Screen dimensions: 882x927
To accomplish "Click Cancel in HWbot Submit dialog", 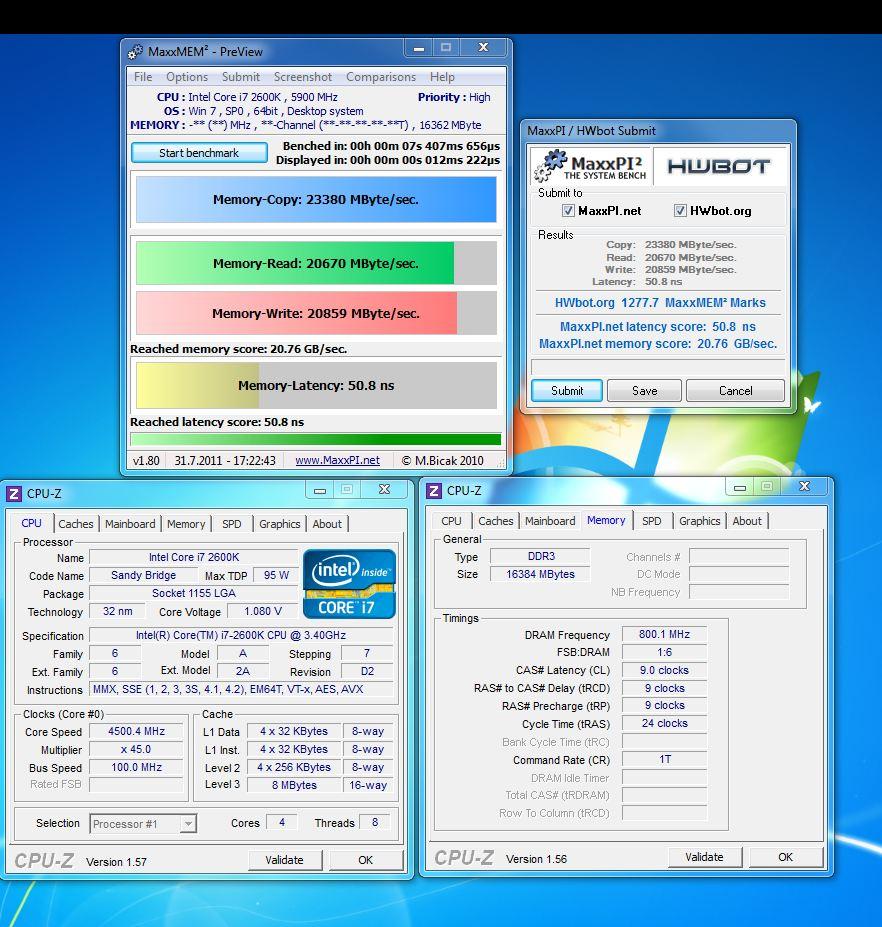I will click(735, 391).
